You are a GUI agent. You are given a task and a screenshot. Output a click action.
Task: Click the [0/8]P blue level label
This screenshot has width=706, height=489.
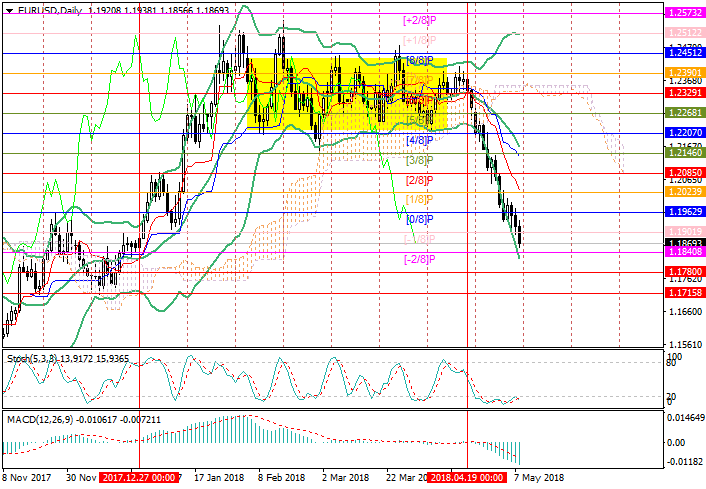(418, 218)
